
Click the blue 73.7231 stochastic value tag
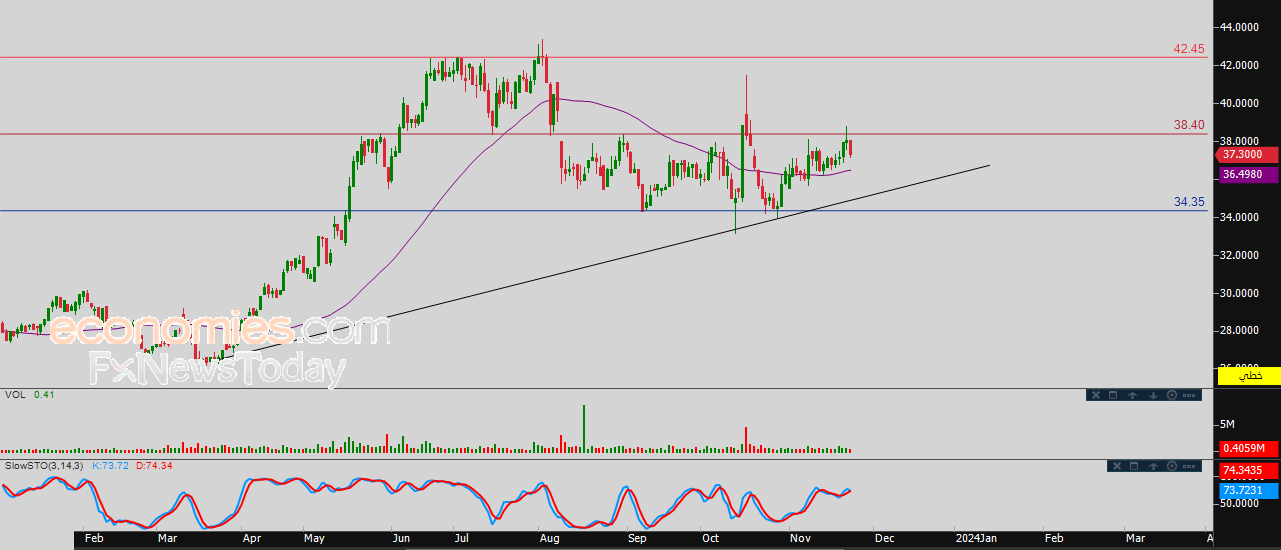click(x=1247, y=491)
